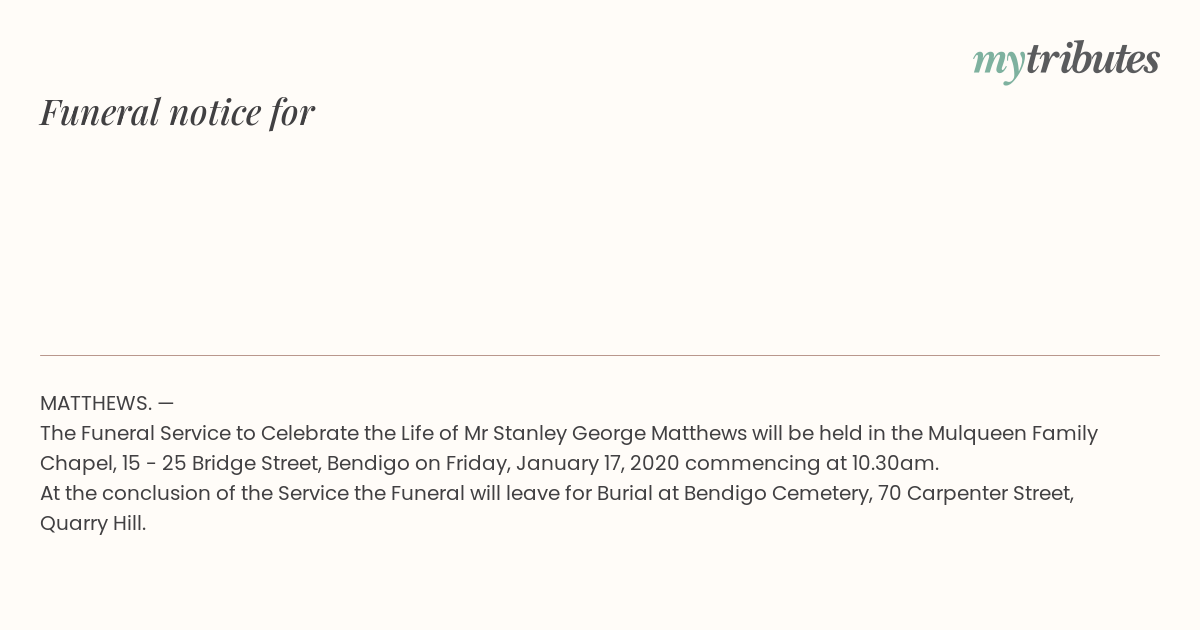Click the suburb "Quarry Hill."

click(x=93, y=524)
